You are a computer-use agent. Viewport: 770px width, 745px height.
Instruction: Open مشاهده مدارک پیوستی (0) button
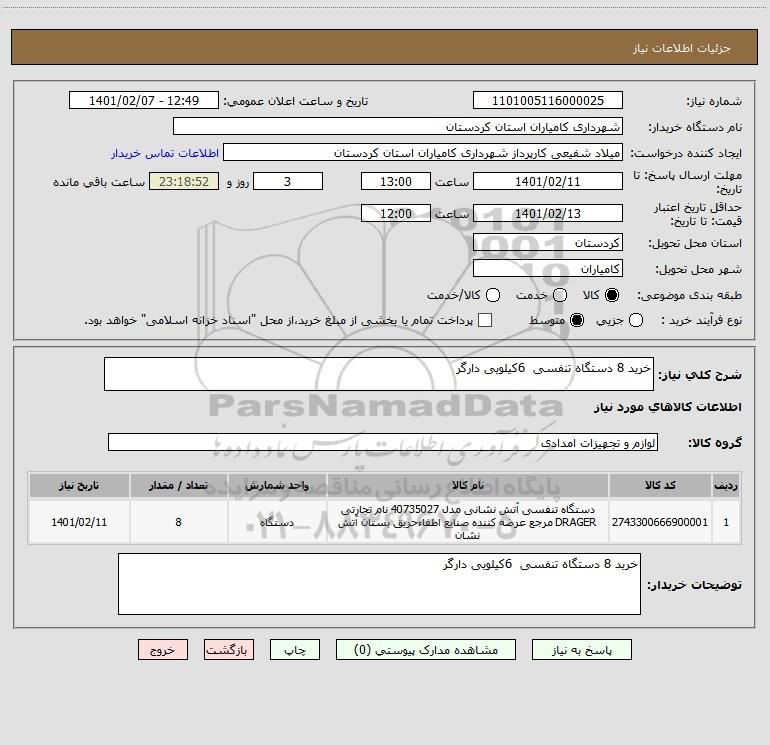(426, 650)
